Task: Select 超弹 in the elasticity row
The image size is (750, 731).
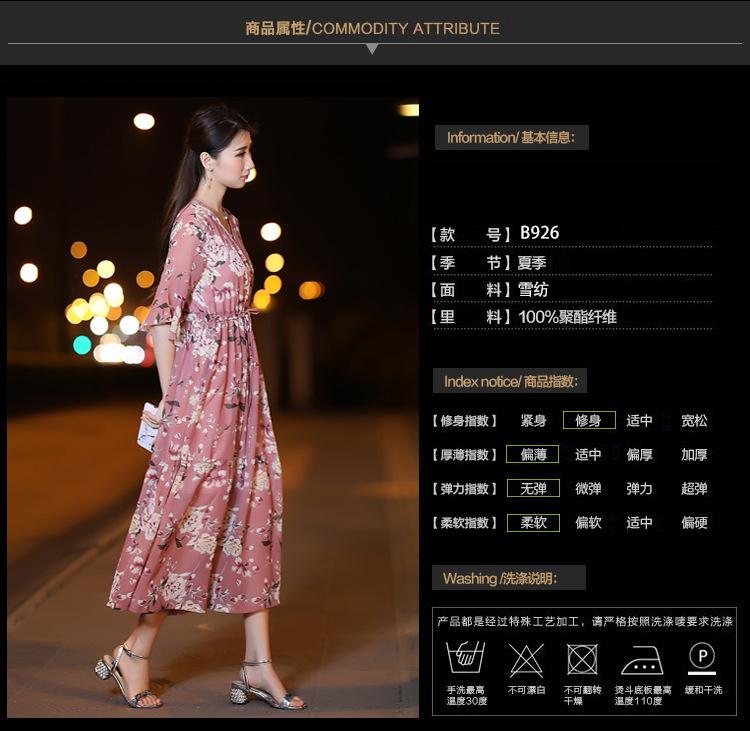Action: click(x=694, y=489)
